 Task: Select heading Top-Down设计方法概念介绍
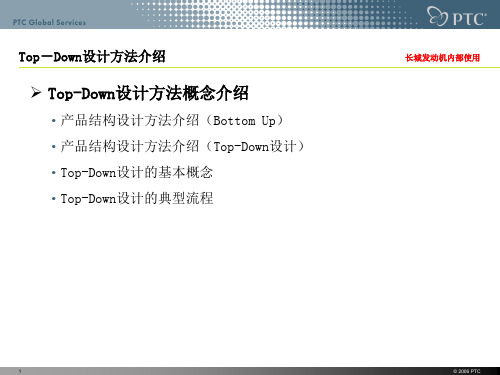148,93
